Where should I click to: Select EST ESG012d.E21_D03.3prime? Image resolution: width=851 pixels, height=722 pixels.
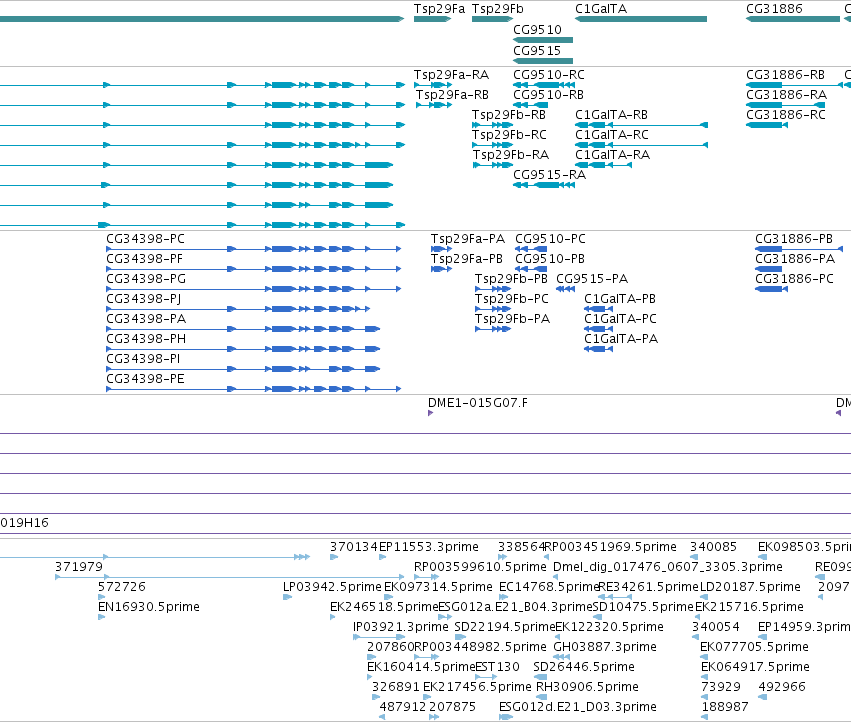click(x=577, y=707)
